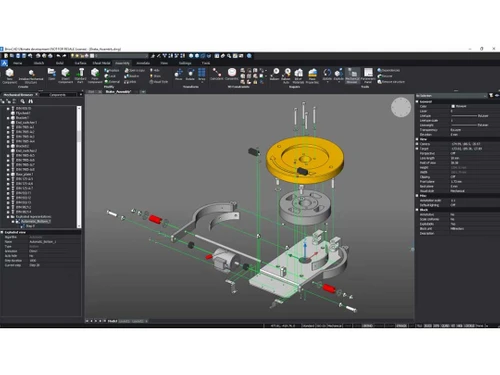
Task: Close the Mechanical Browser panel tab
Action: (37, 95)
